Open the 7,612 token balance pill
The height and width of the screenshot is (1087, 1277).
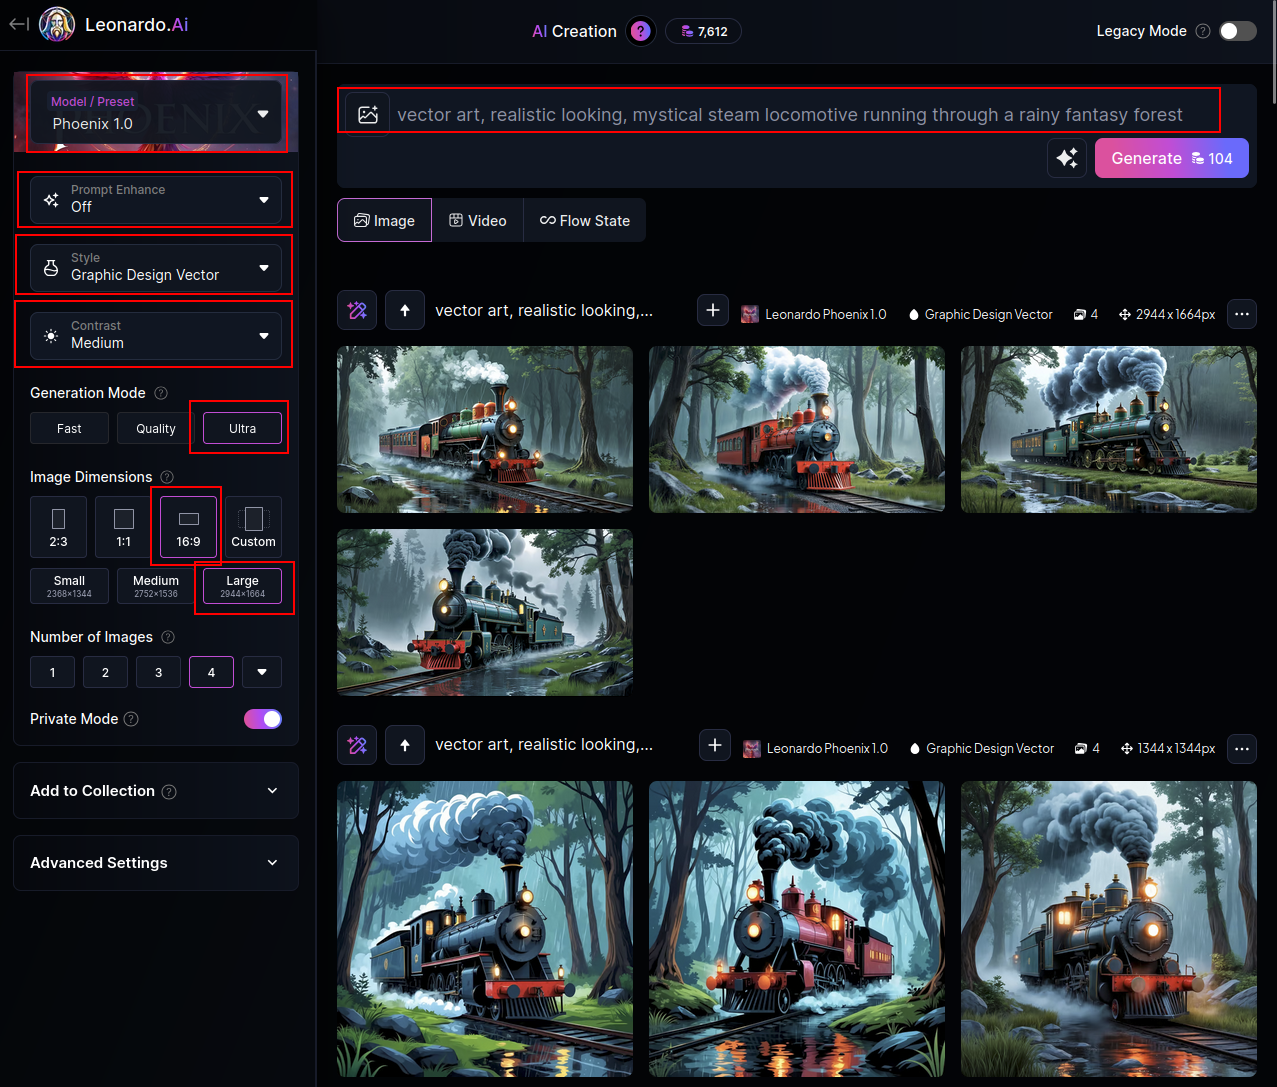coord(704,31)
